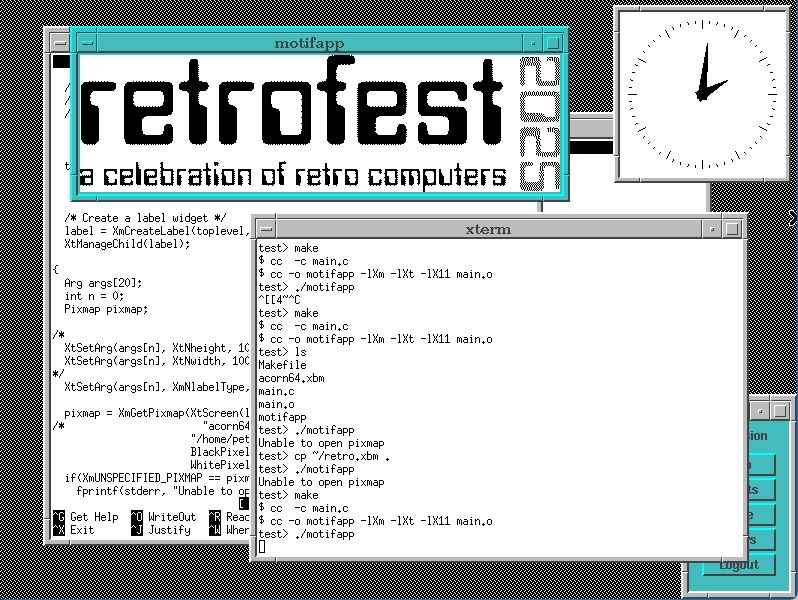Click the retrofest logo label in motifapp
The image size is (798, 600).
point(322,124)
